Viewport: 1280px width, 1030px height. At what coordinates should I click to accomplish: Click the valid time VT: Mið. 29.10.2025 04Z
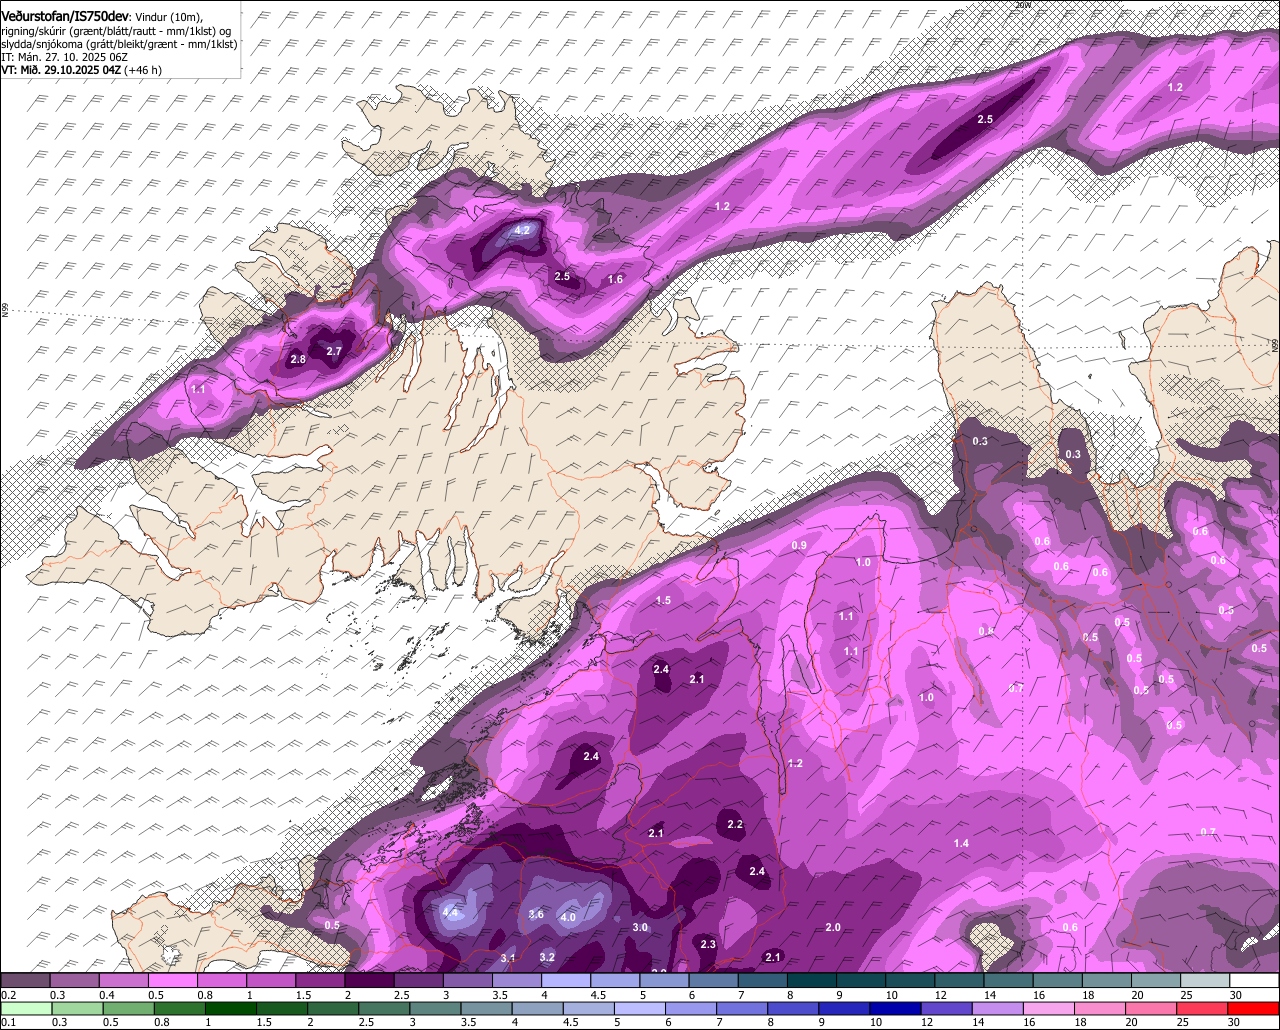pos(61,70)
